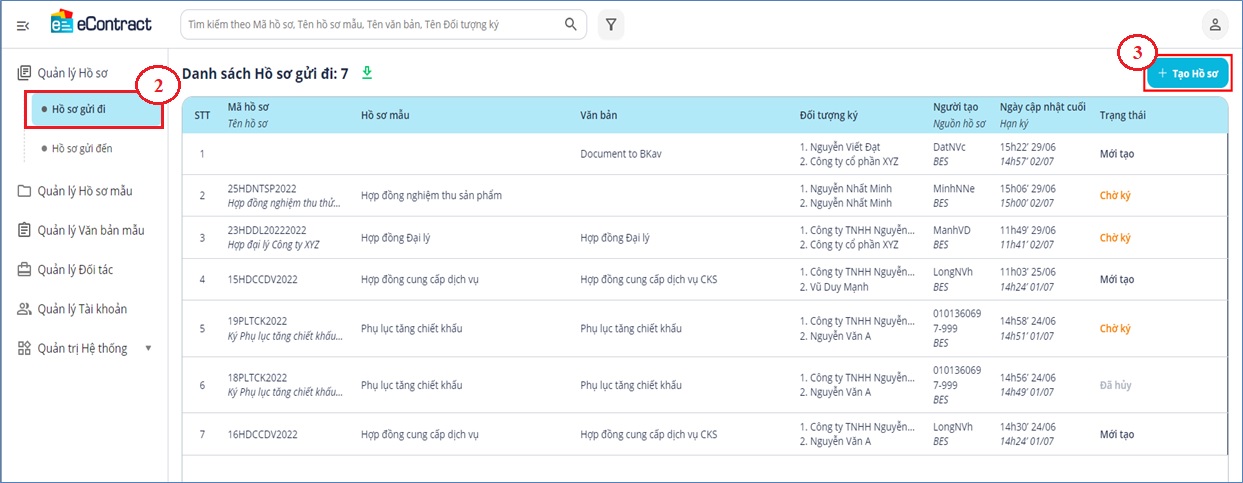The image size is (1243, 483).
Task: Open Hồ sơ gửi đến submenu item
Action: pos(82,149)
